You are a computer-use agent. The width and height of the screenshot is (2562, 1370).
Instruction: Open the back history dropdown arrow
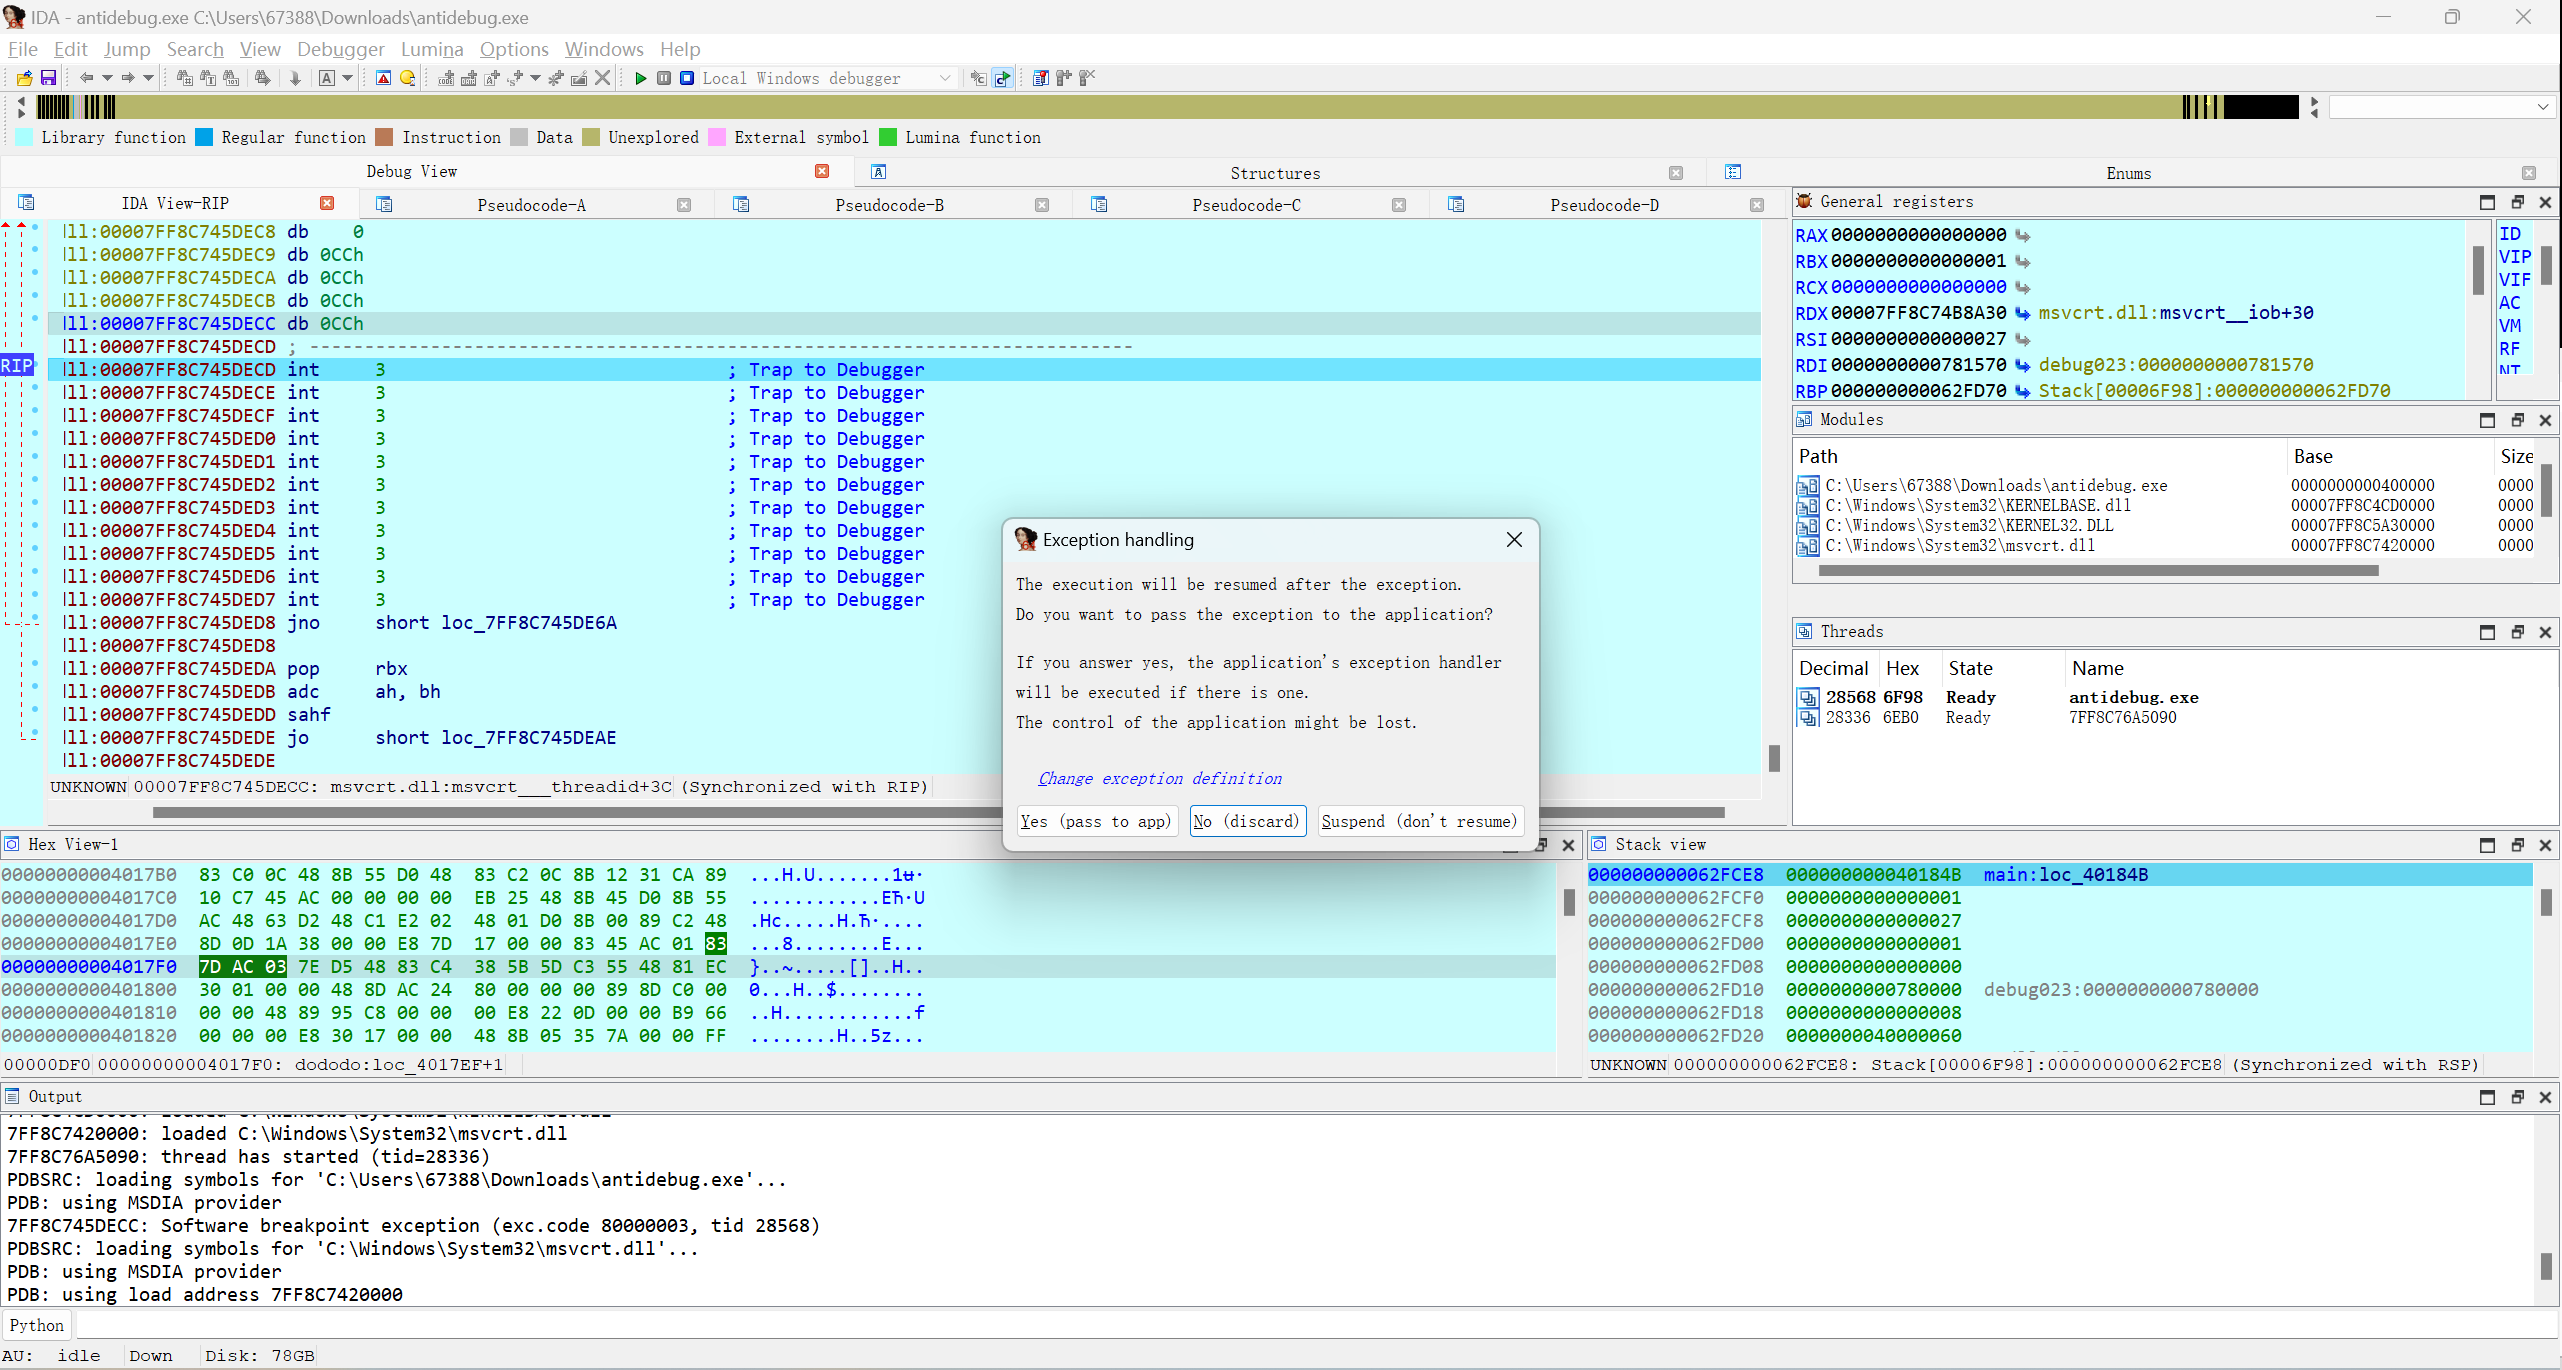pos(107,78)
